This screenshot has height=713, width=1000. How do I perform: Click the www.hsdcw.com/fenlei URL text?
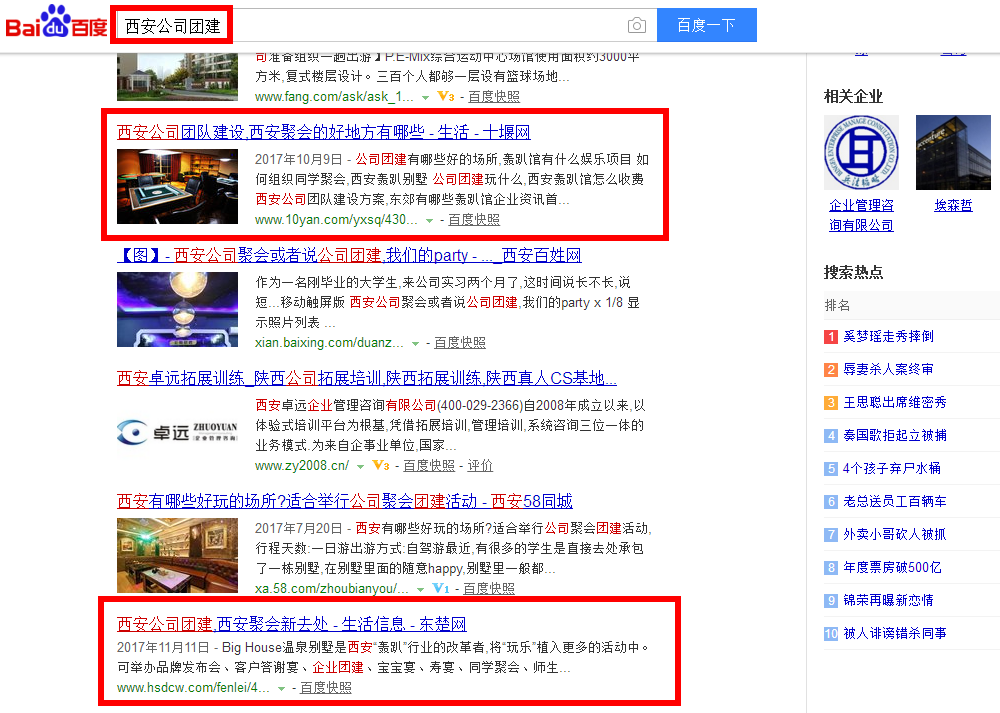click(x=193, y=687)
